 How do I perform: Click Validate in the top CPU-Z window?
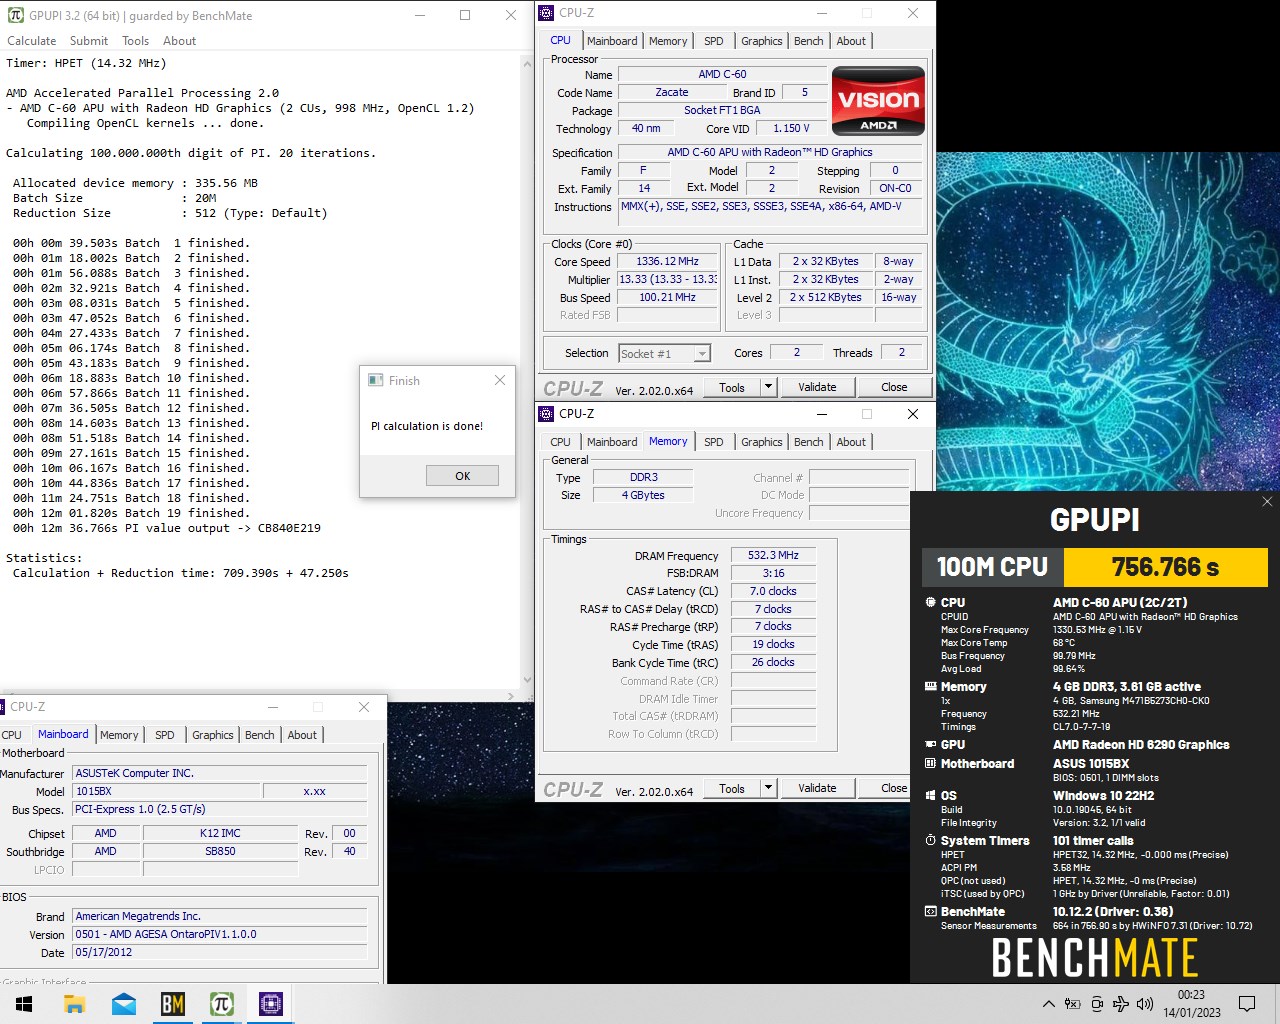pos(817,387)
